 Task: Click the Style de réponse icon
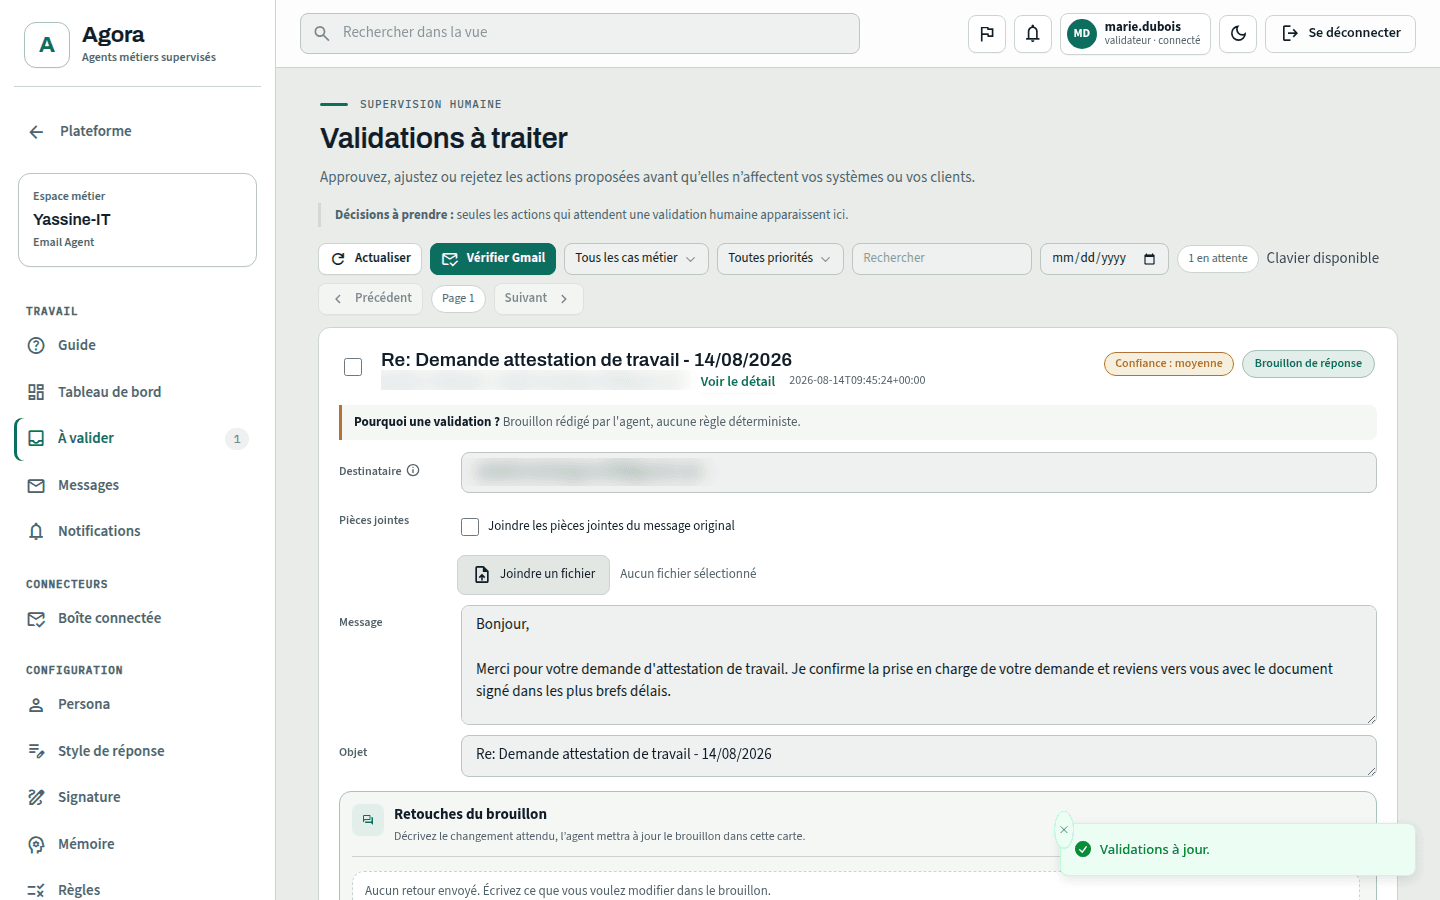coord(36,751)
